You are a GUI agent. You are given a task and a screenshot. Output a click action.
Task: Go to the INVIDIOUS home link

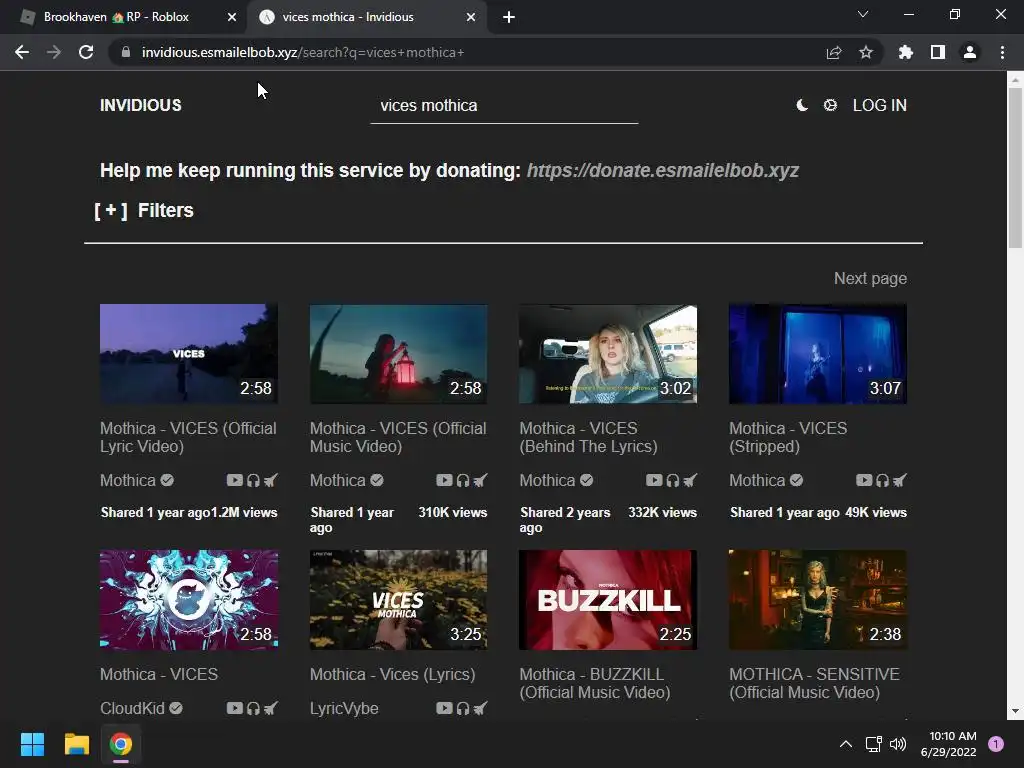(x=140, y=105)
